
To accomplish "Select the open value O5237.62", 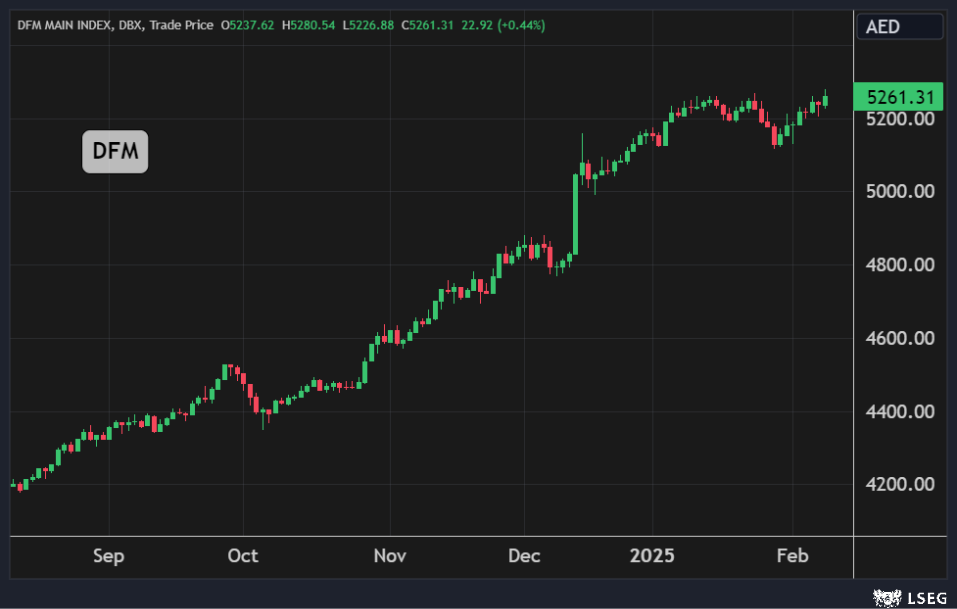I will click(x=247, y=26).
